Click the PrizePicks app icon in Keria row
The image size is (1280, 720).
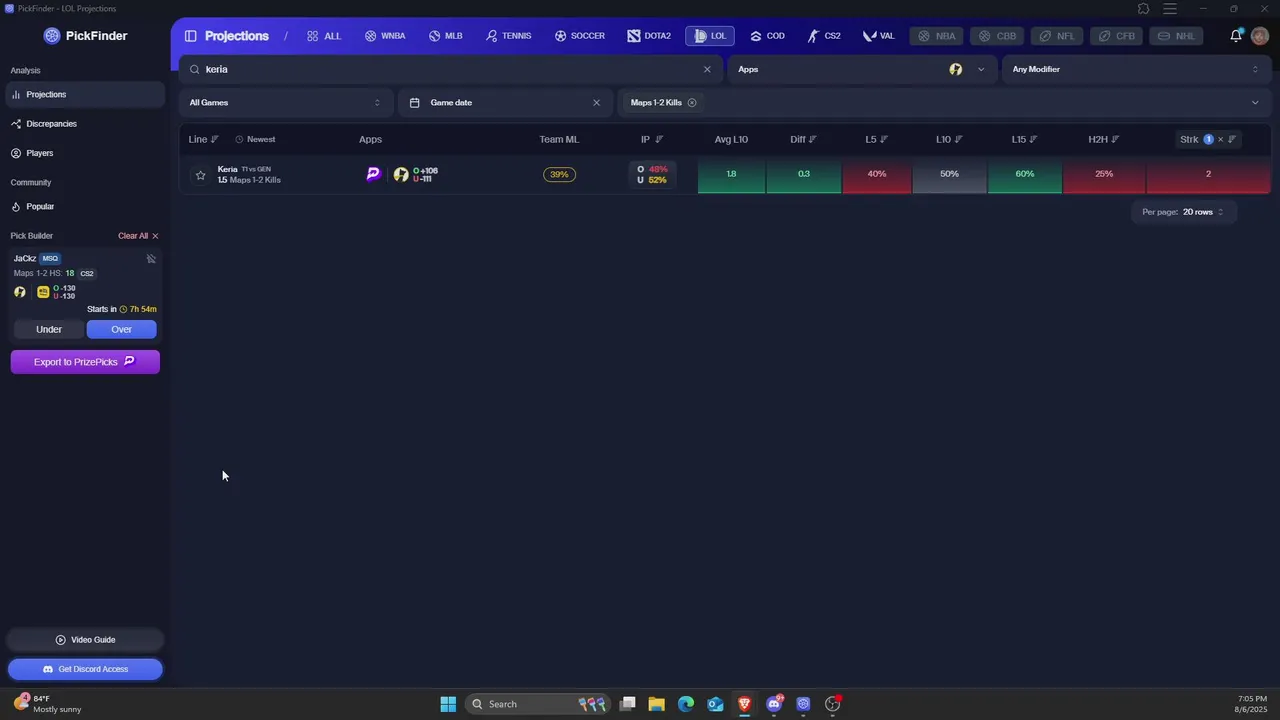[x=373, y=174]
